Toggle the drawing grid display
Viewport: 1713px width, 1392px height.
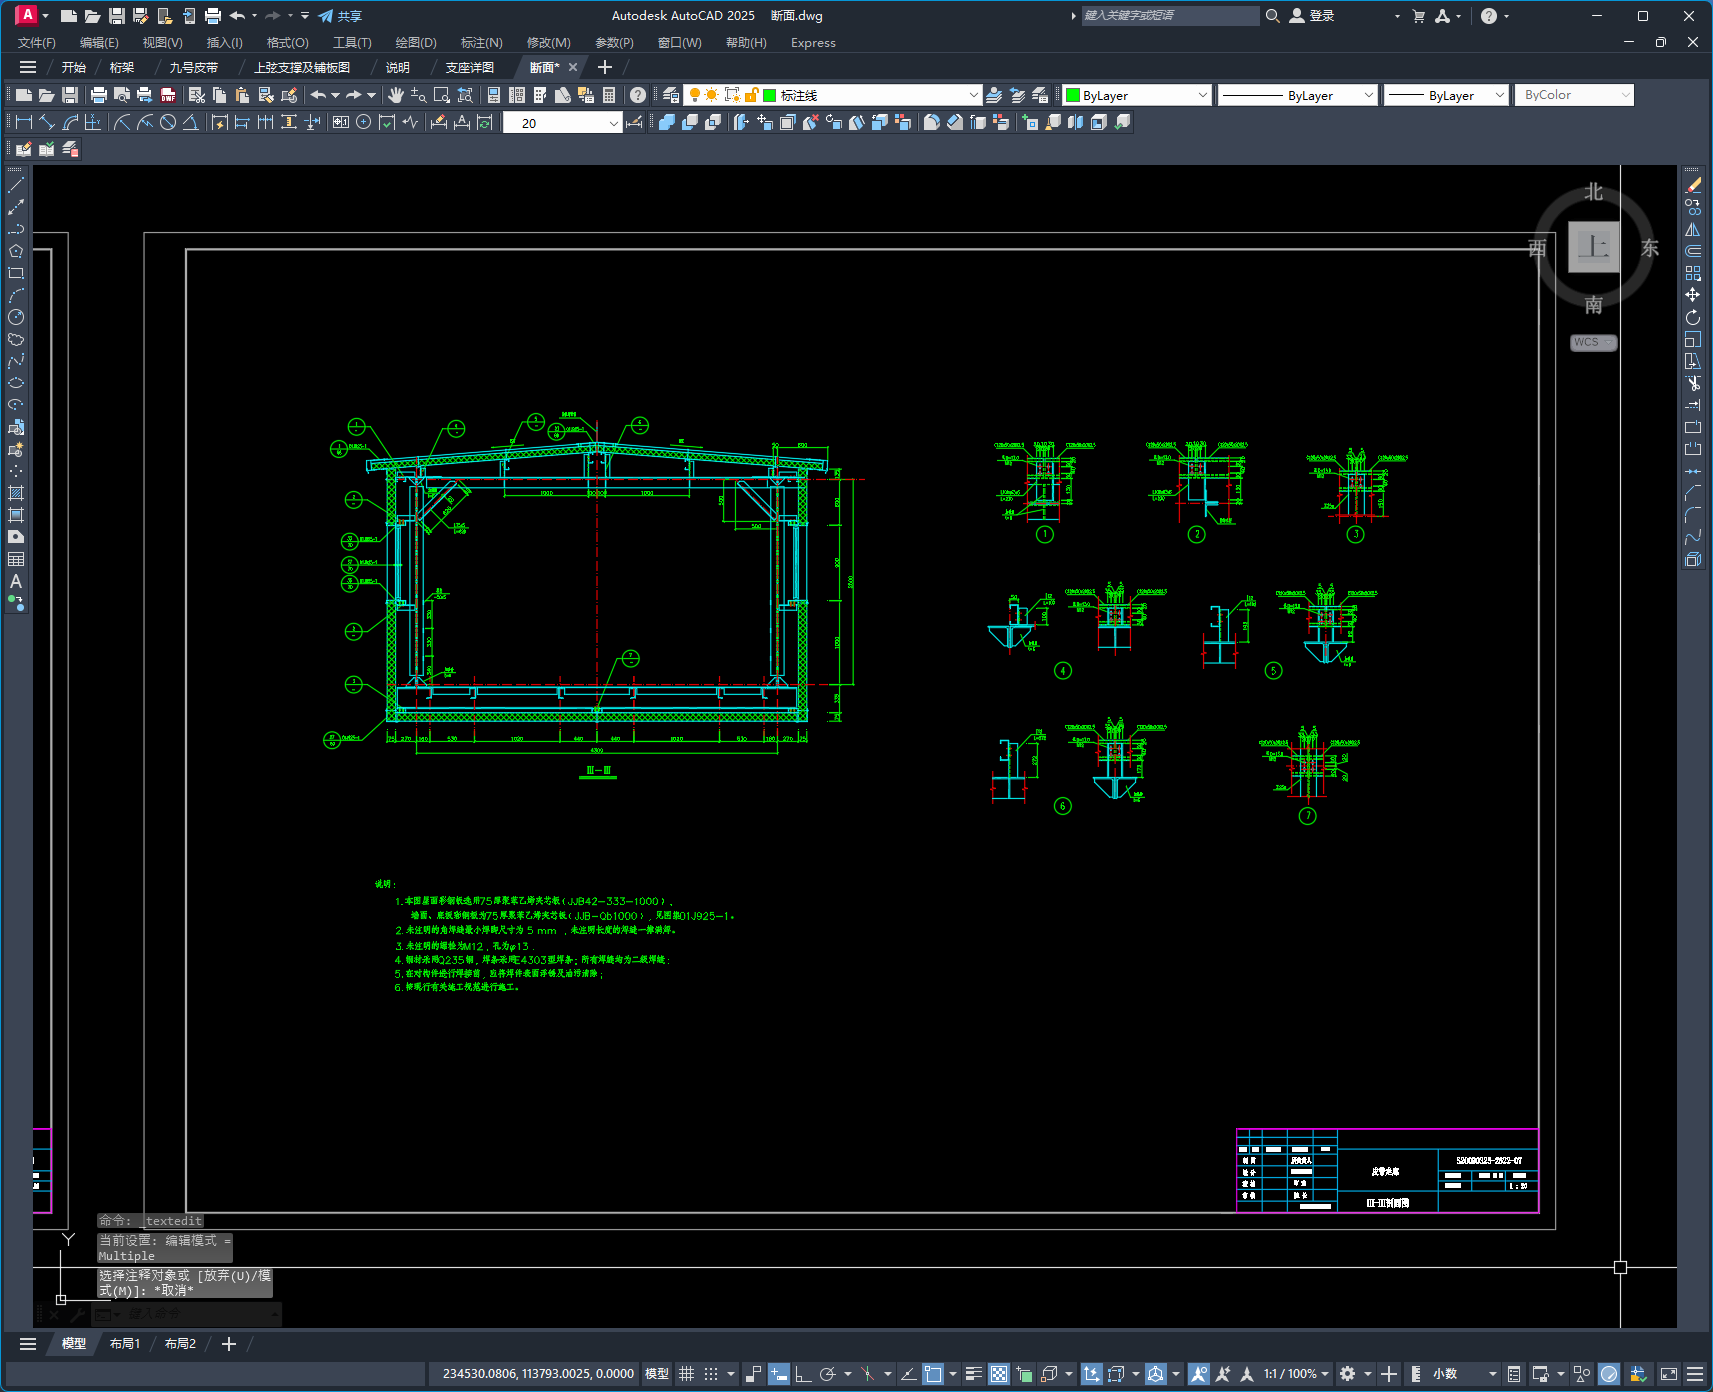coord(686,1374)
